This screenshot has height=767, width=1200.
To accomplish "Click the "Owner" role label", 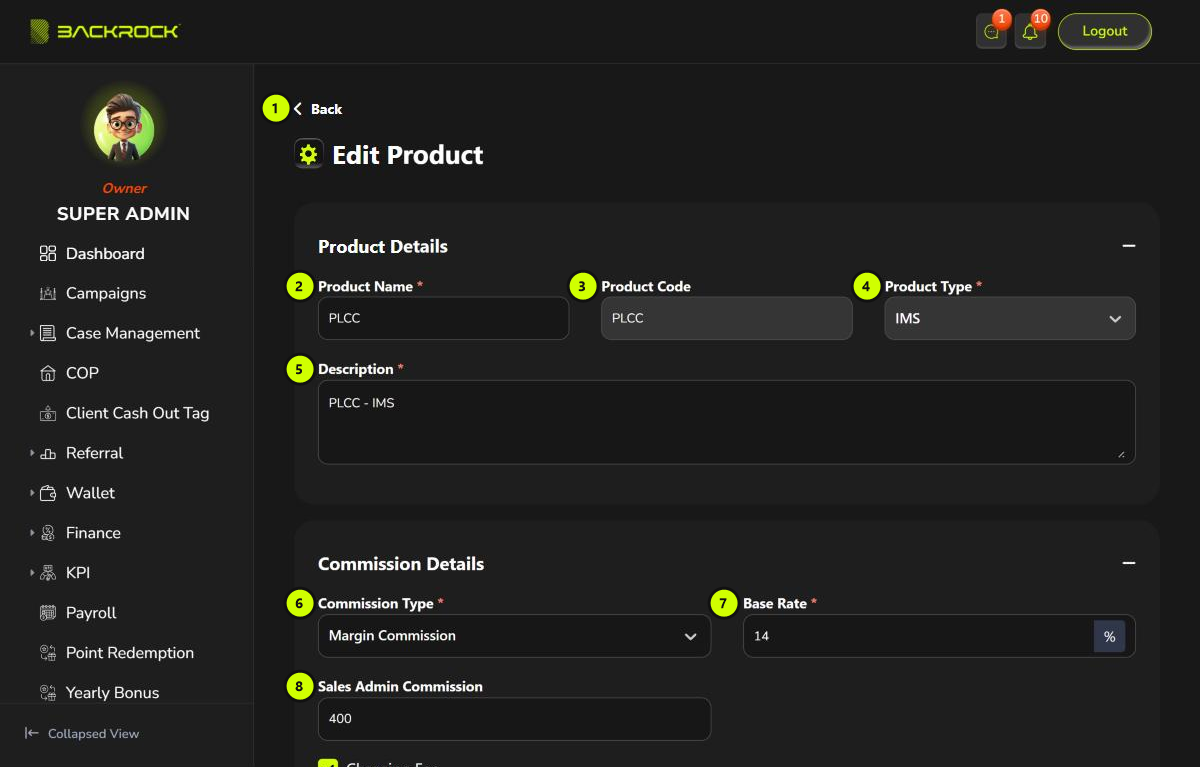I will (124, 188).
